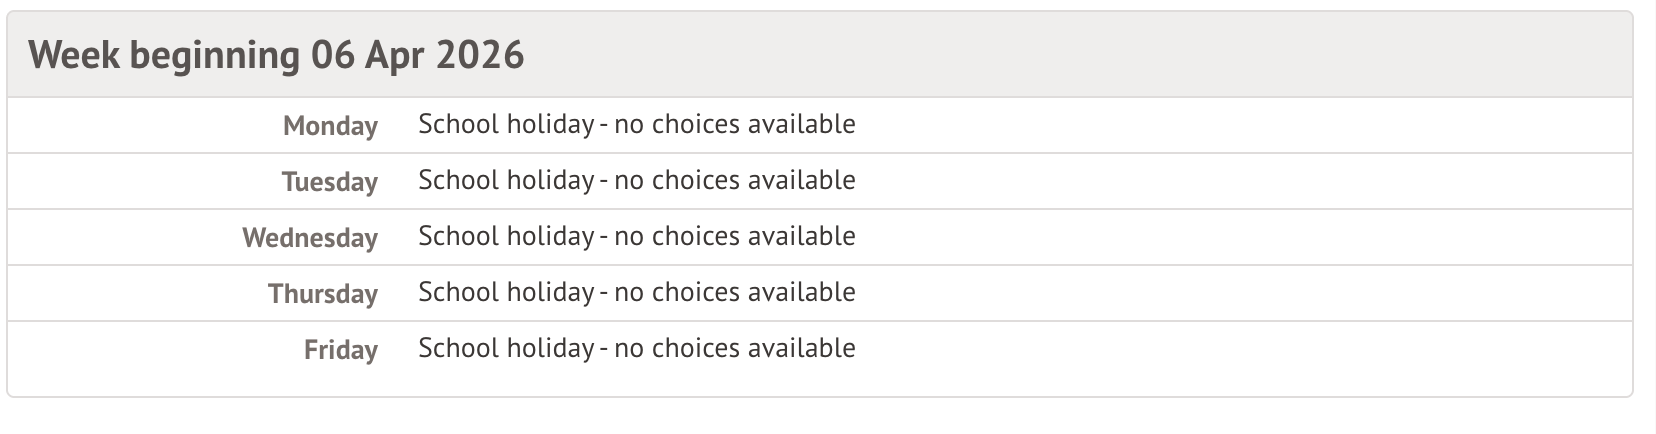Select the Wednesday day label
Viewport: 1656px width, 434px height.
[x=310, y=238]
